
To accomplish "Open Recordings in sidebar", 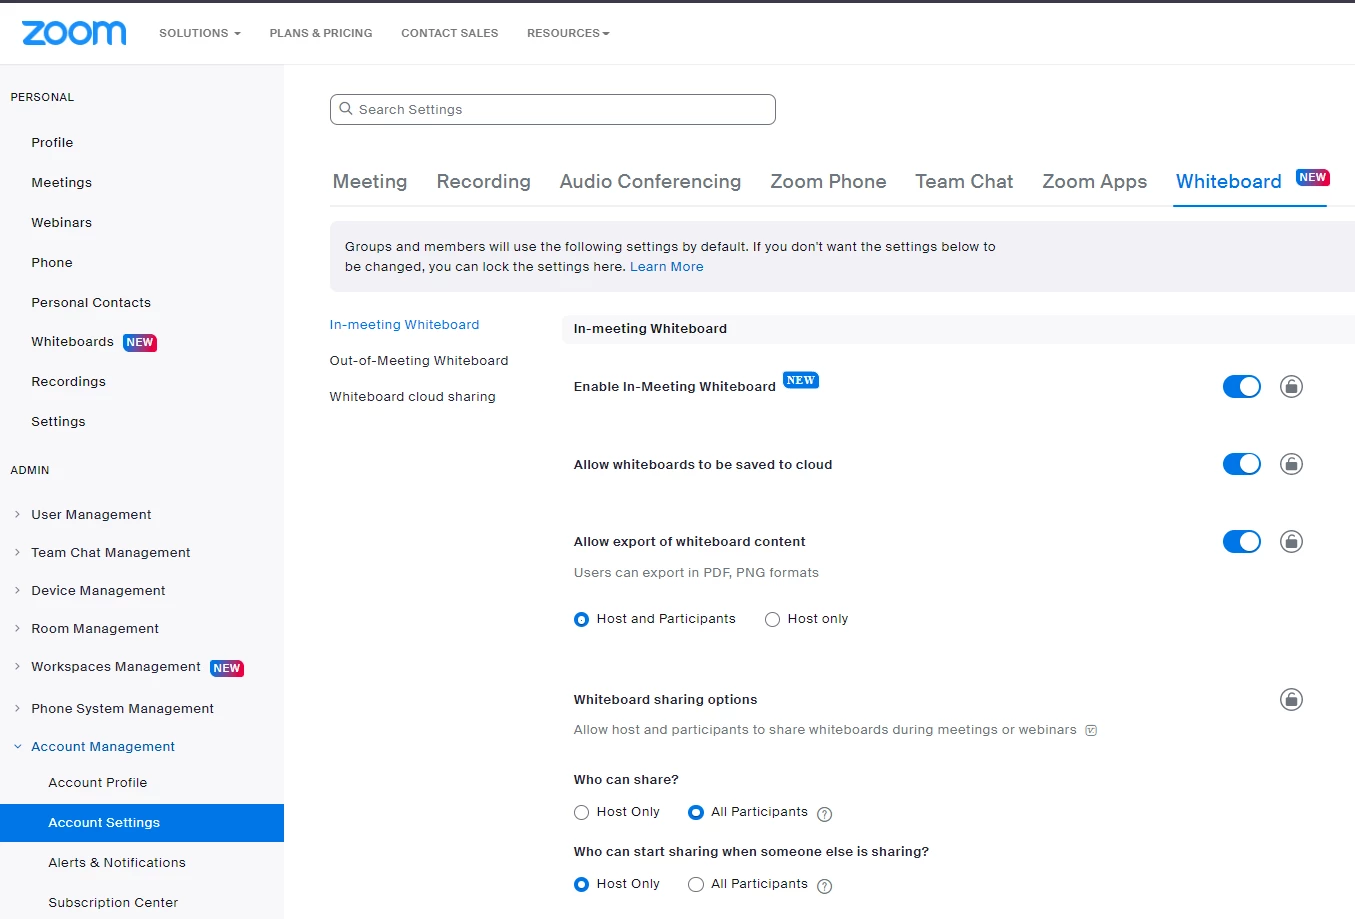I will [x=69, y=382].
